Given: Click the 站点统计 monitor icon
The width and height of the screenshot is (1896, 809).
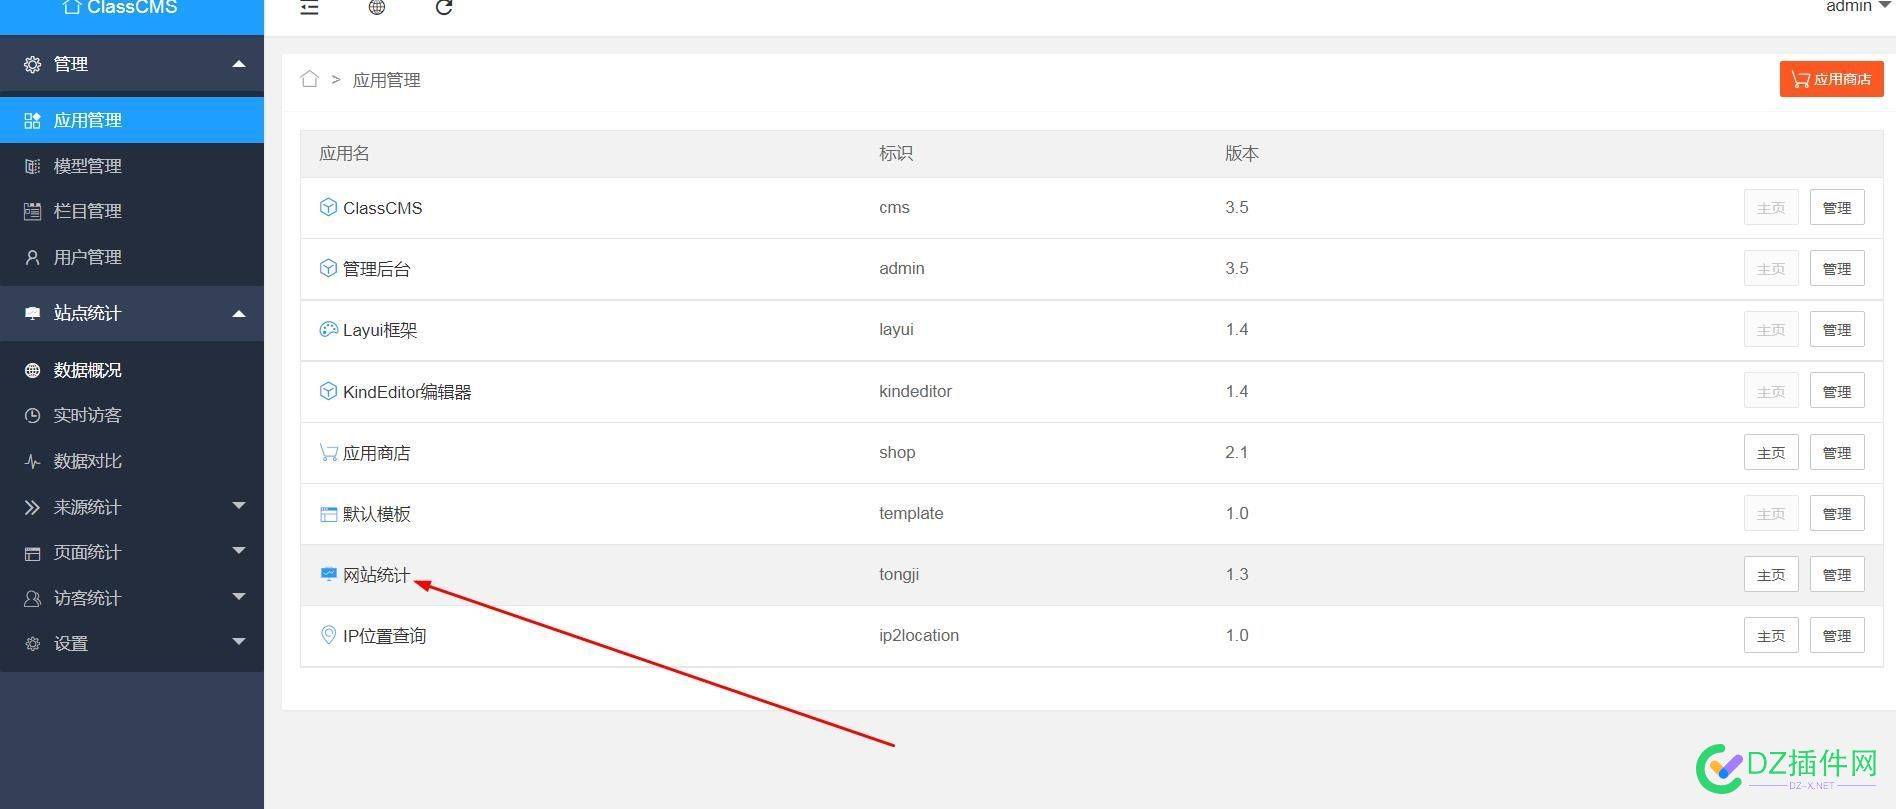Looking at the screenshot, I should [32, 313].
